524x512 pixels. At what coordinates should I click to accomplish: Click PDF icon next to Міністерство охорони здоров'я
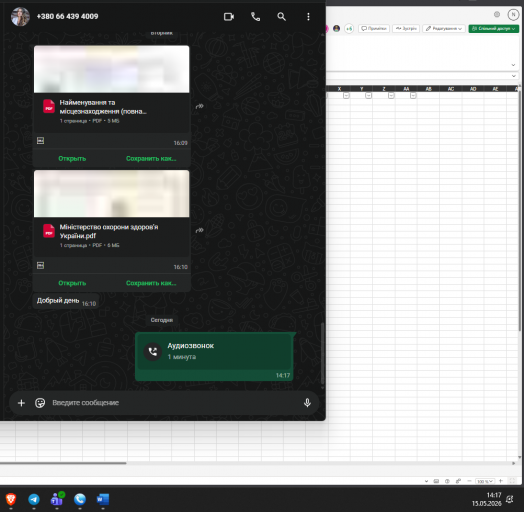coord(49,231)
